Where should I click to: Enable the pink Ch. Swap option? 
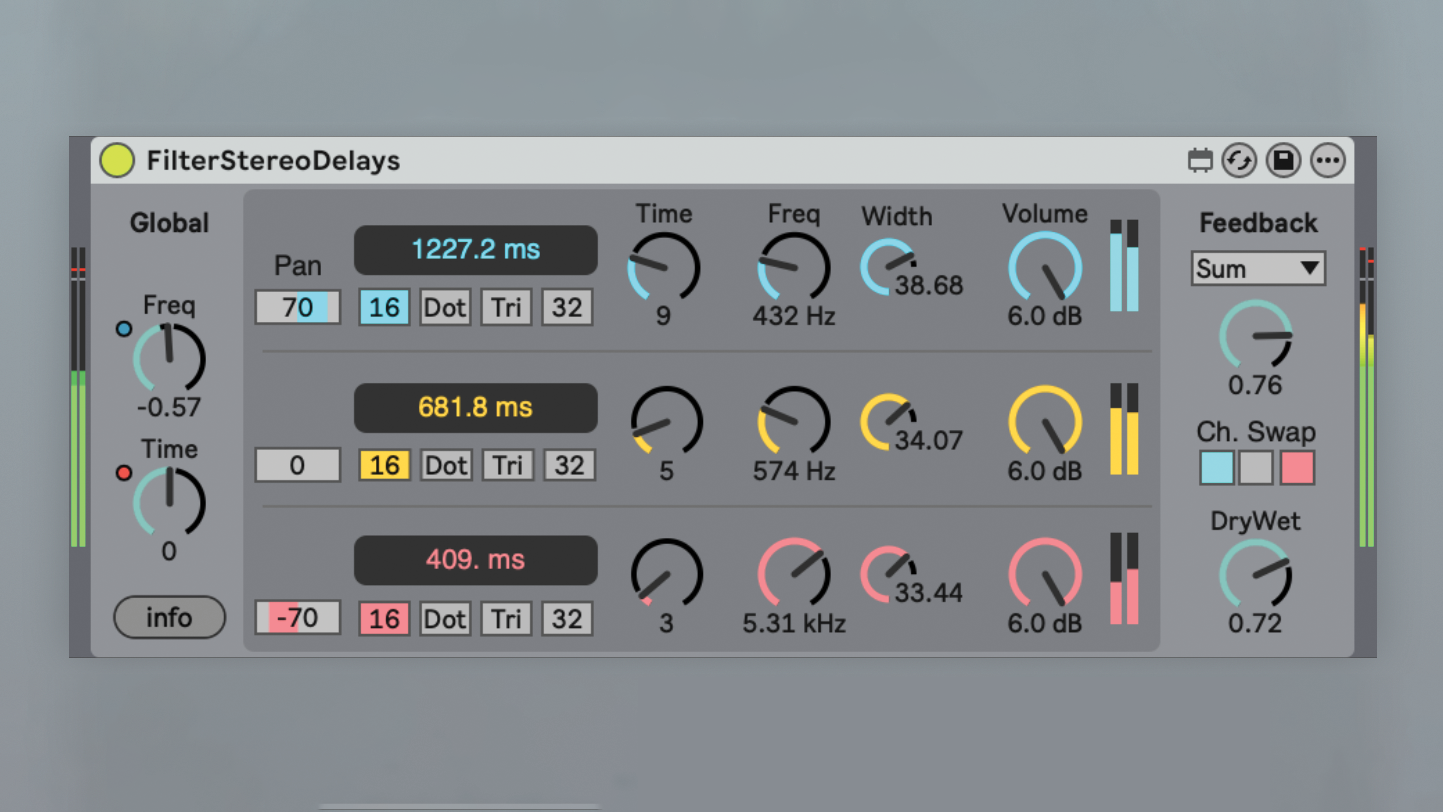click(1296, 468)
